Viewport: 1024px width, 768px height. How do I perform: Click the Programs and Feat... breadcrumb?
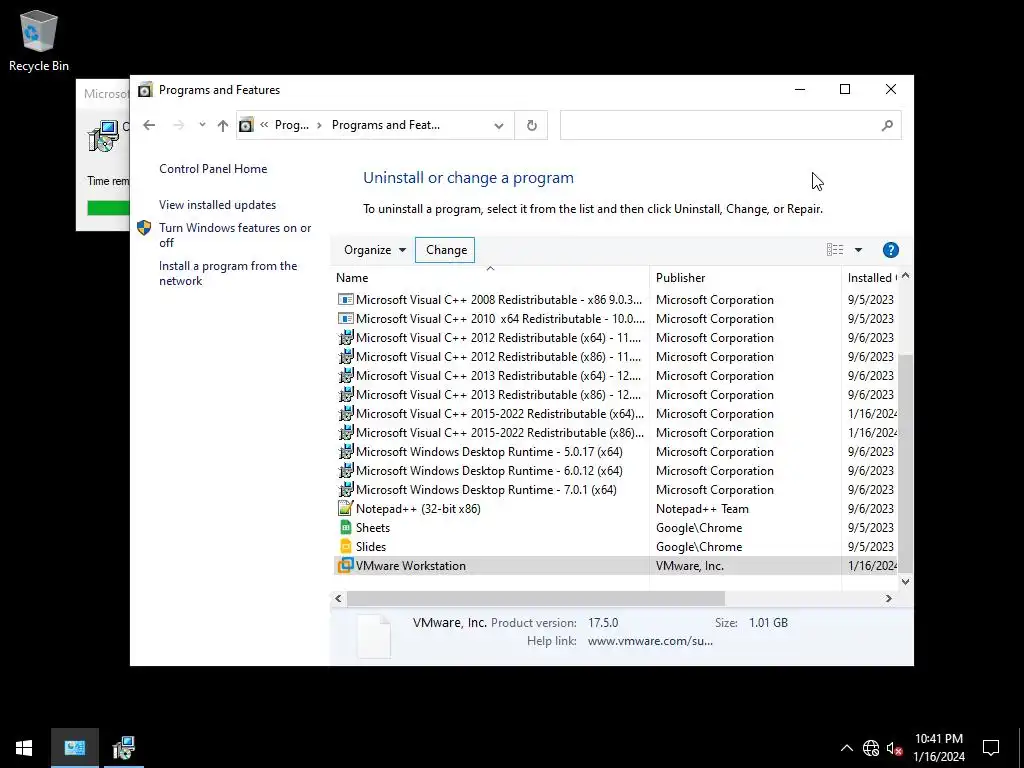(x=386, y=125)
